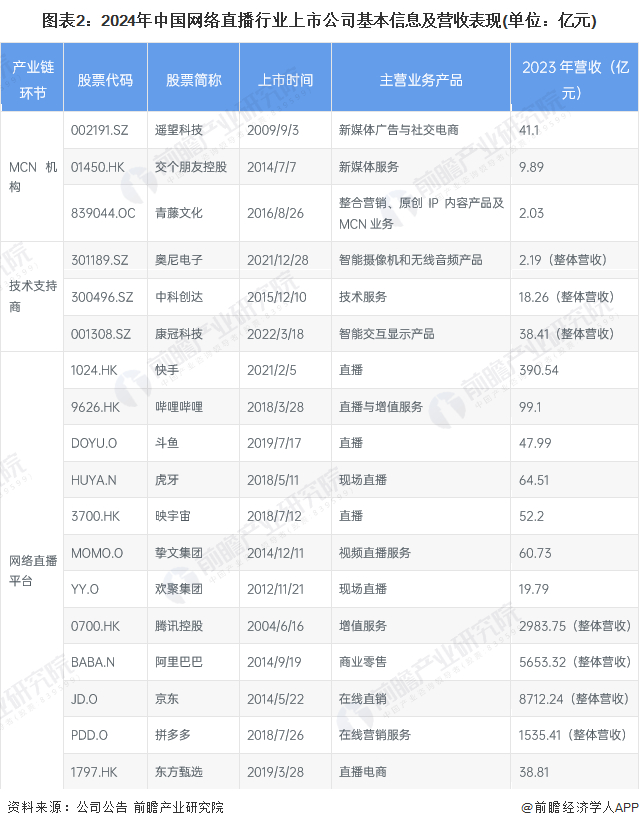Click the chart title 图表2 heading
Viewport: 639px width, 828px height.
[319, 21]
